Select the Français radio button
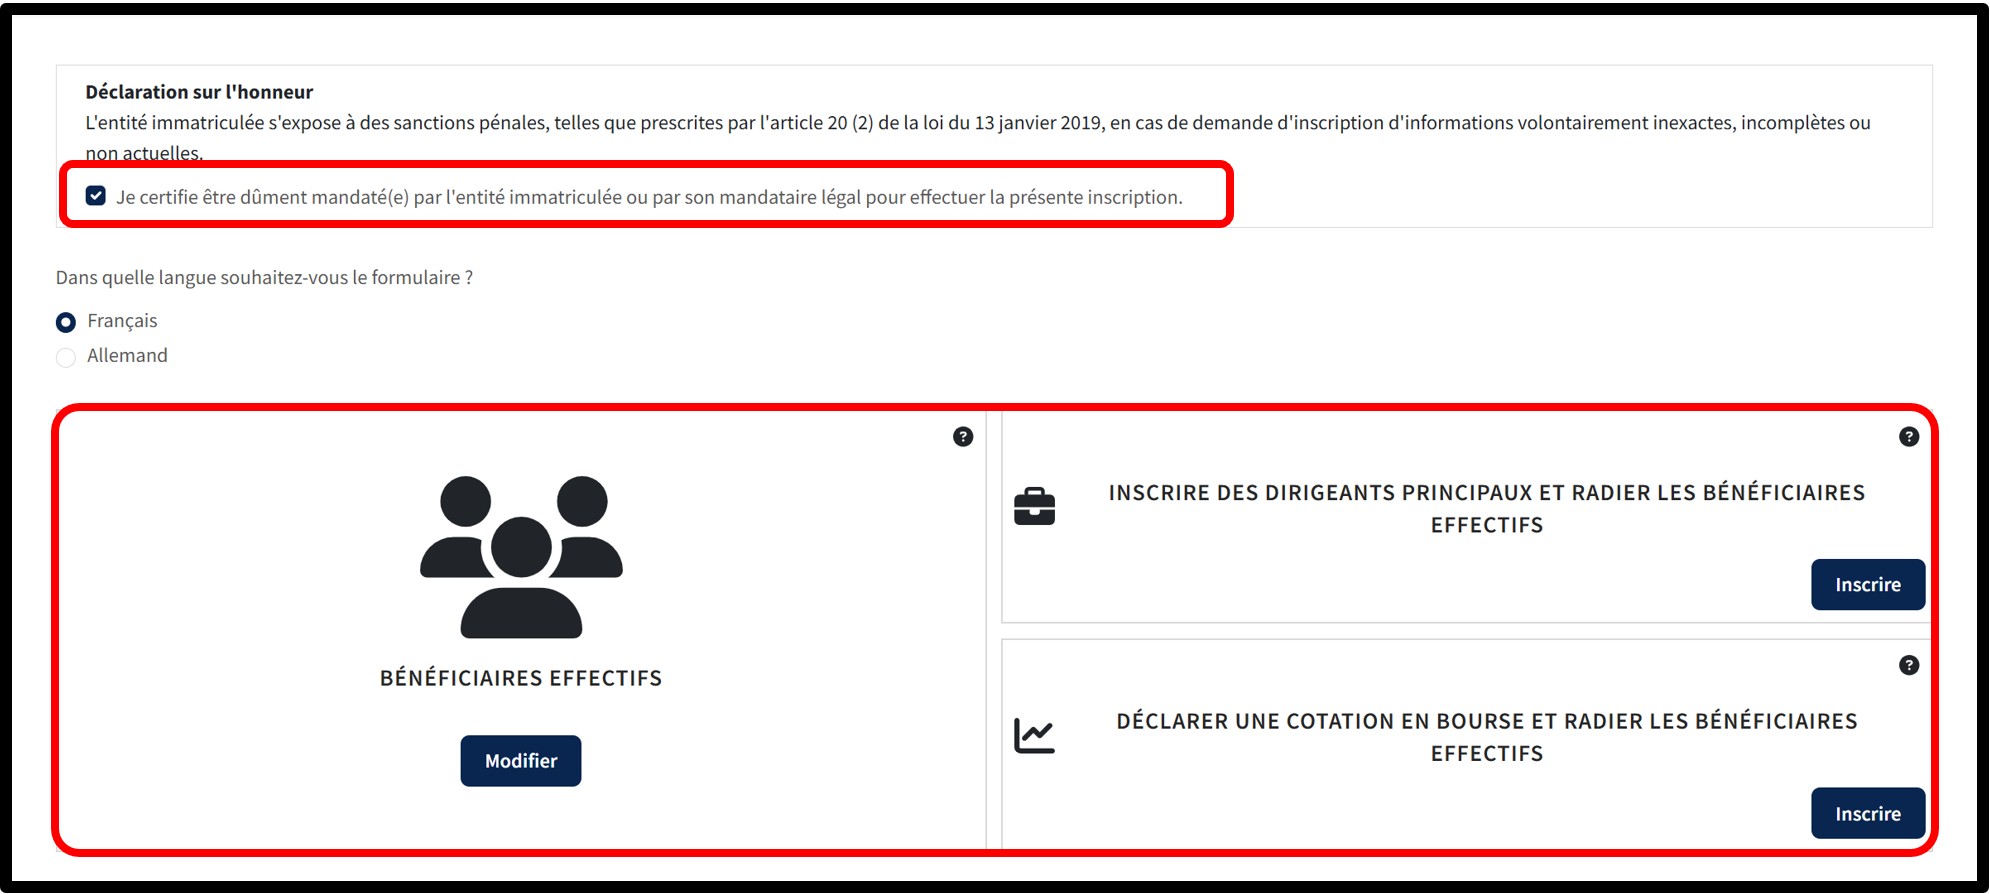 [x=66, y=322]
